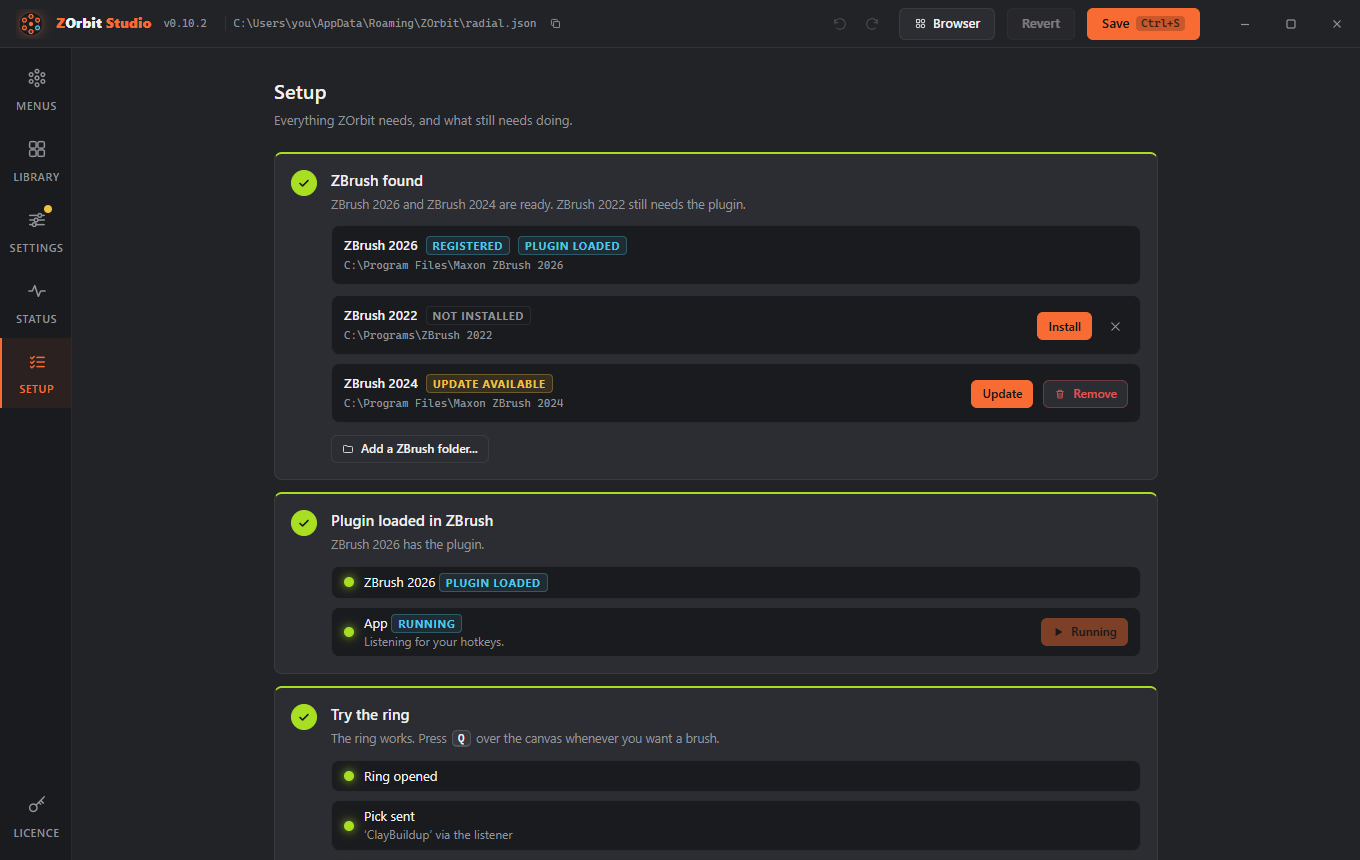
Task: Open the Menus section in sidebar
Action: coord(36,90)
